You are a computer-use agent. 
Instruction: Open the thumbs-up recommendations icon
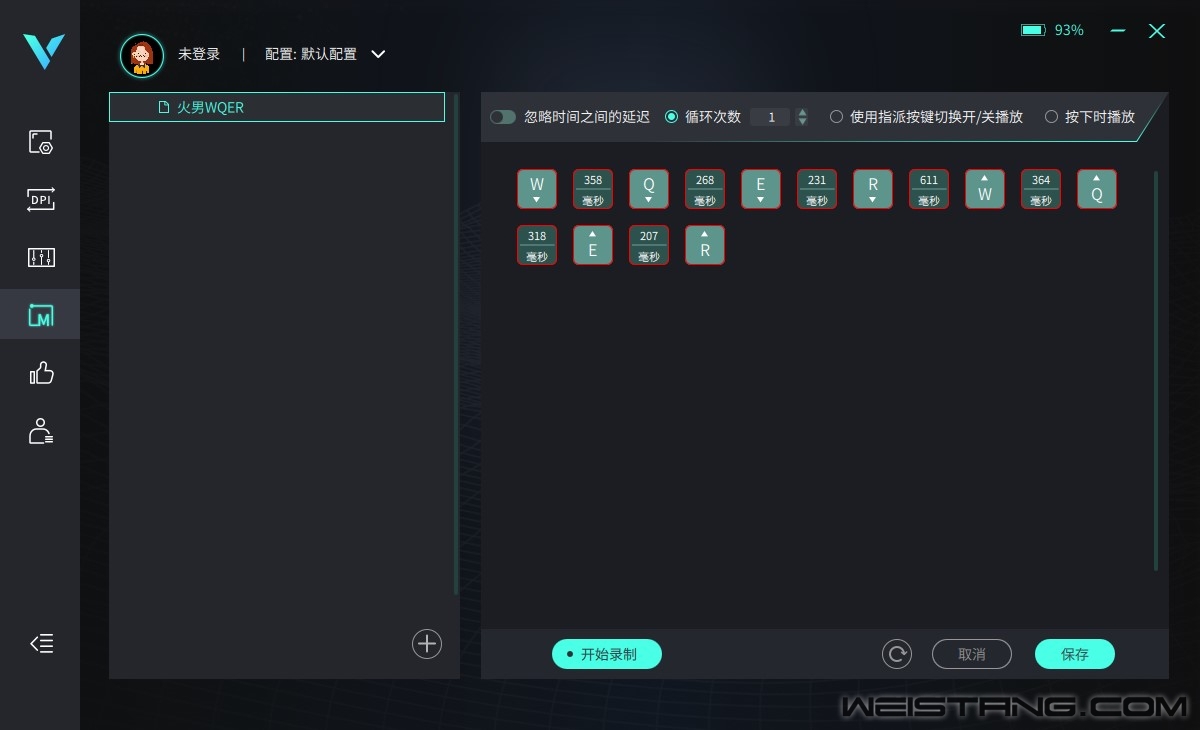tap(40, 374)
